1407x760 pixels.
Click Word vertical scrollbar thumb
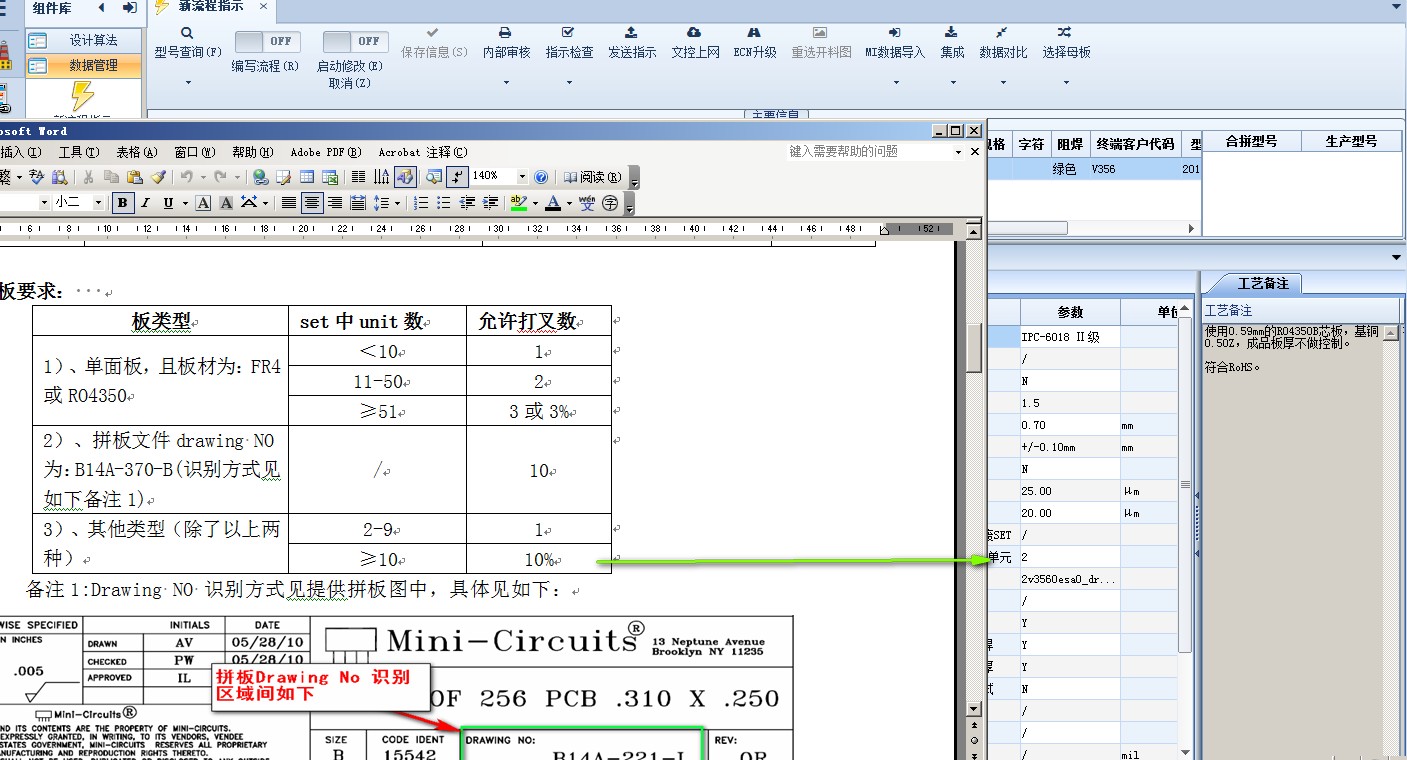pyautogui.click(x=975, y=347)
